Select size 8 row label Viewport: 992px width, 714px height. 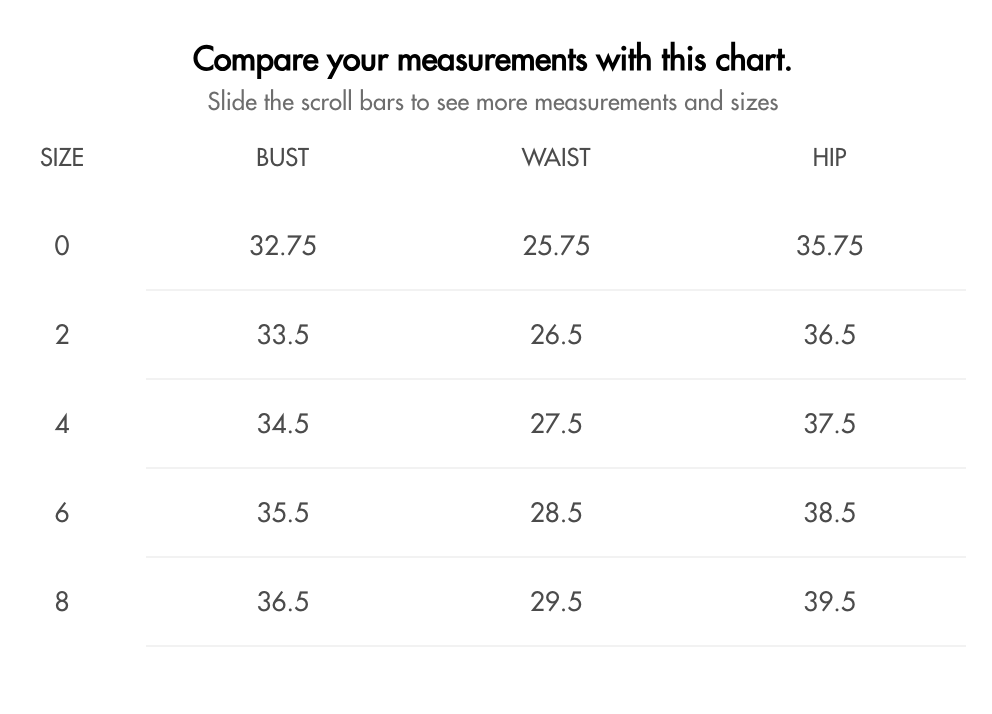[62, 602]
